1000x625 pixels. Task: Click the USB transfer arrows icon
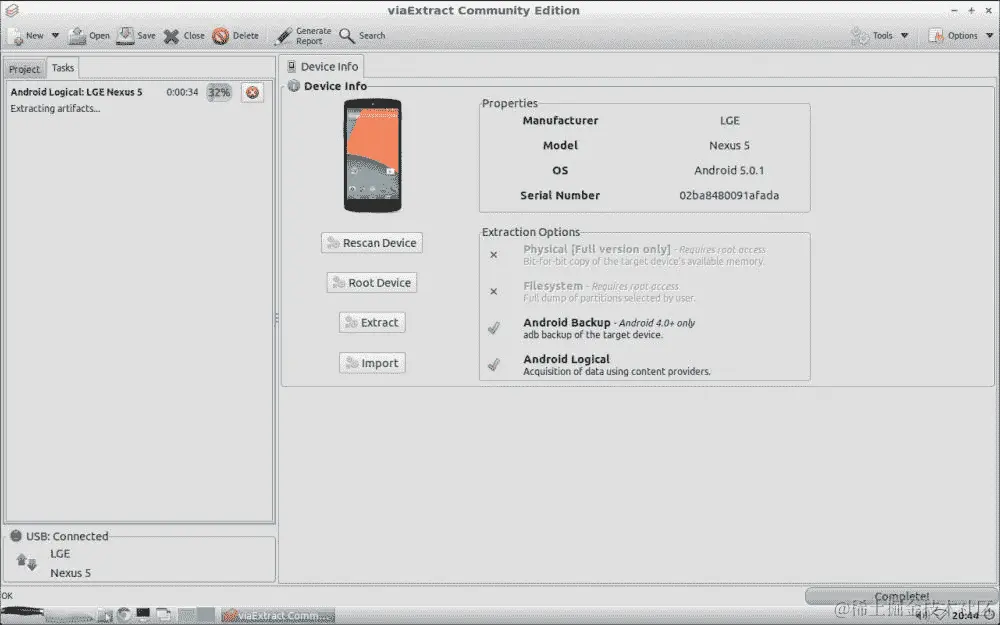27,562
